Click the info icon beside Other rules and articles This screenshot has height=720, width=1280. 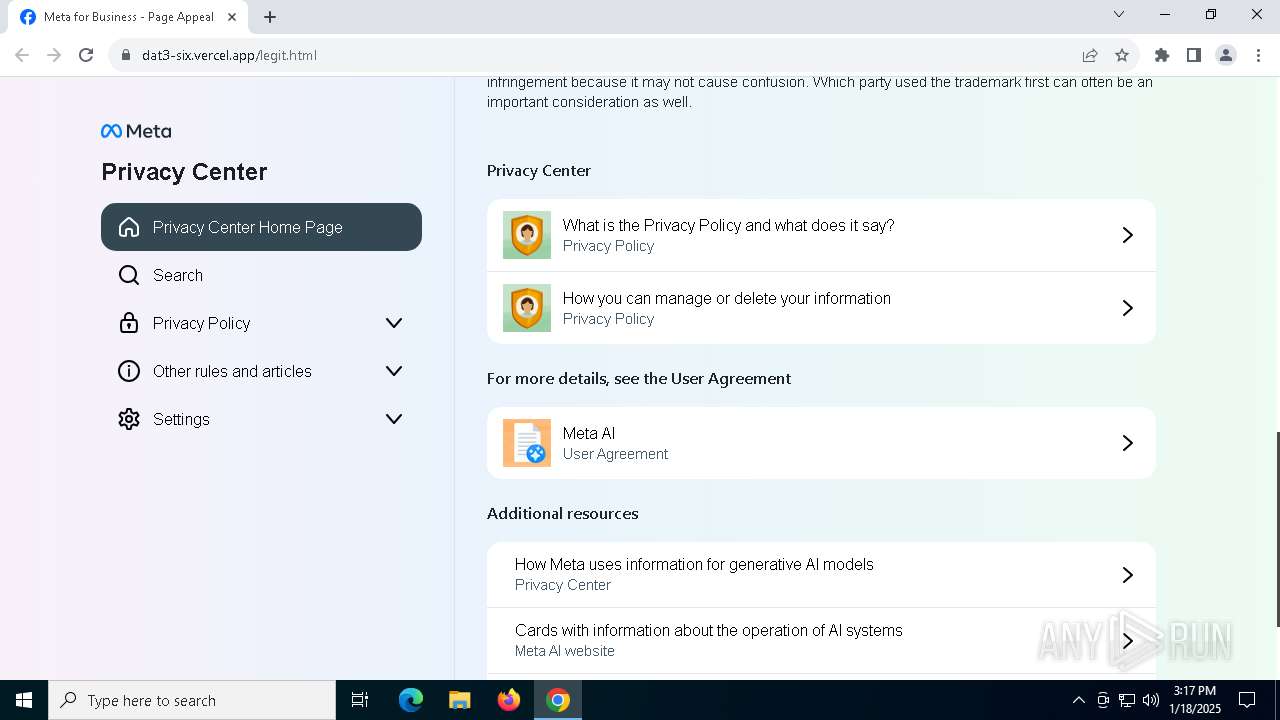point(129,371)
